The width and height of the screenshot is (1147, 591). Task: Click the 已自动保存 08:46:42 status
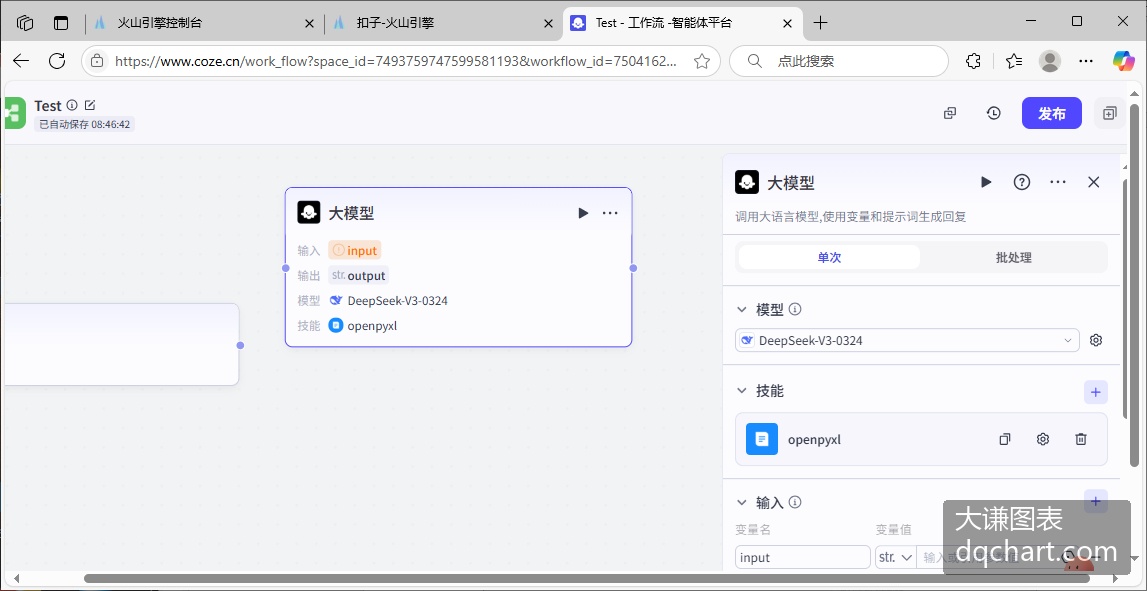[84, 124]
